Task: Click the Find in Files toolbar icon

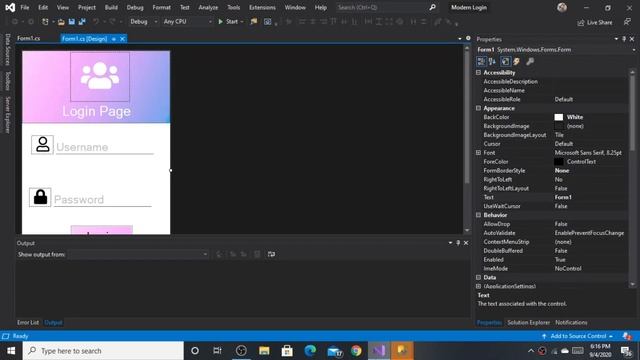Action: [x=254, y=22]
